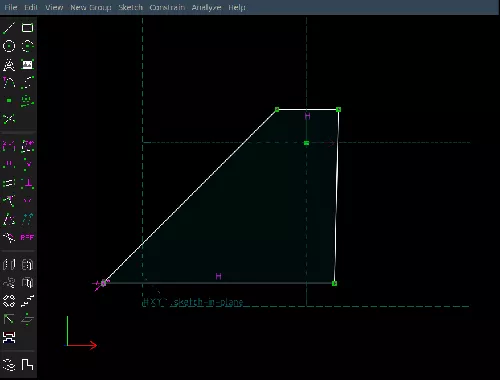Select the H constraint on the top line
Screen dimensions: 500x380
307,116
